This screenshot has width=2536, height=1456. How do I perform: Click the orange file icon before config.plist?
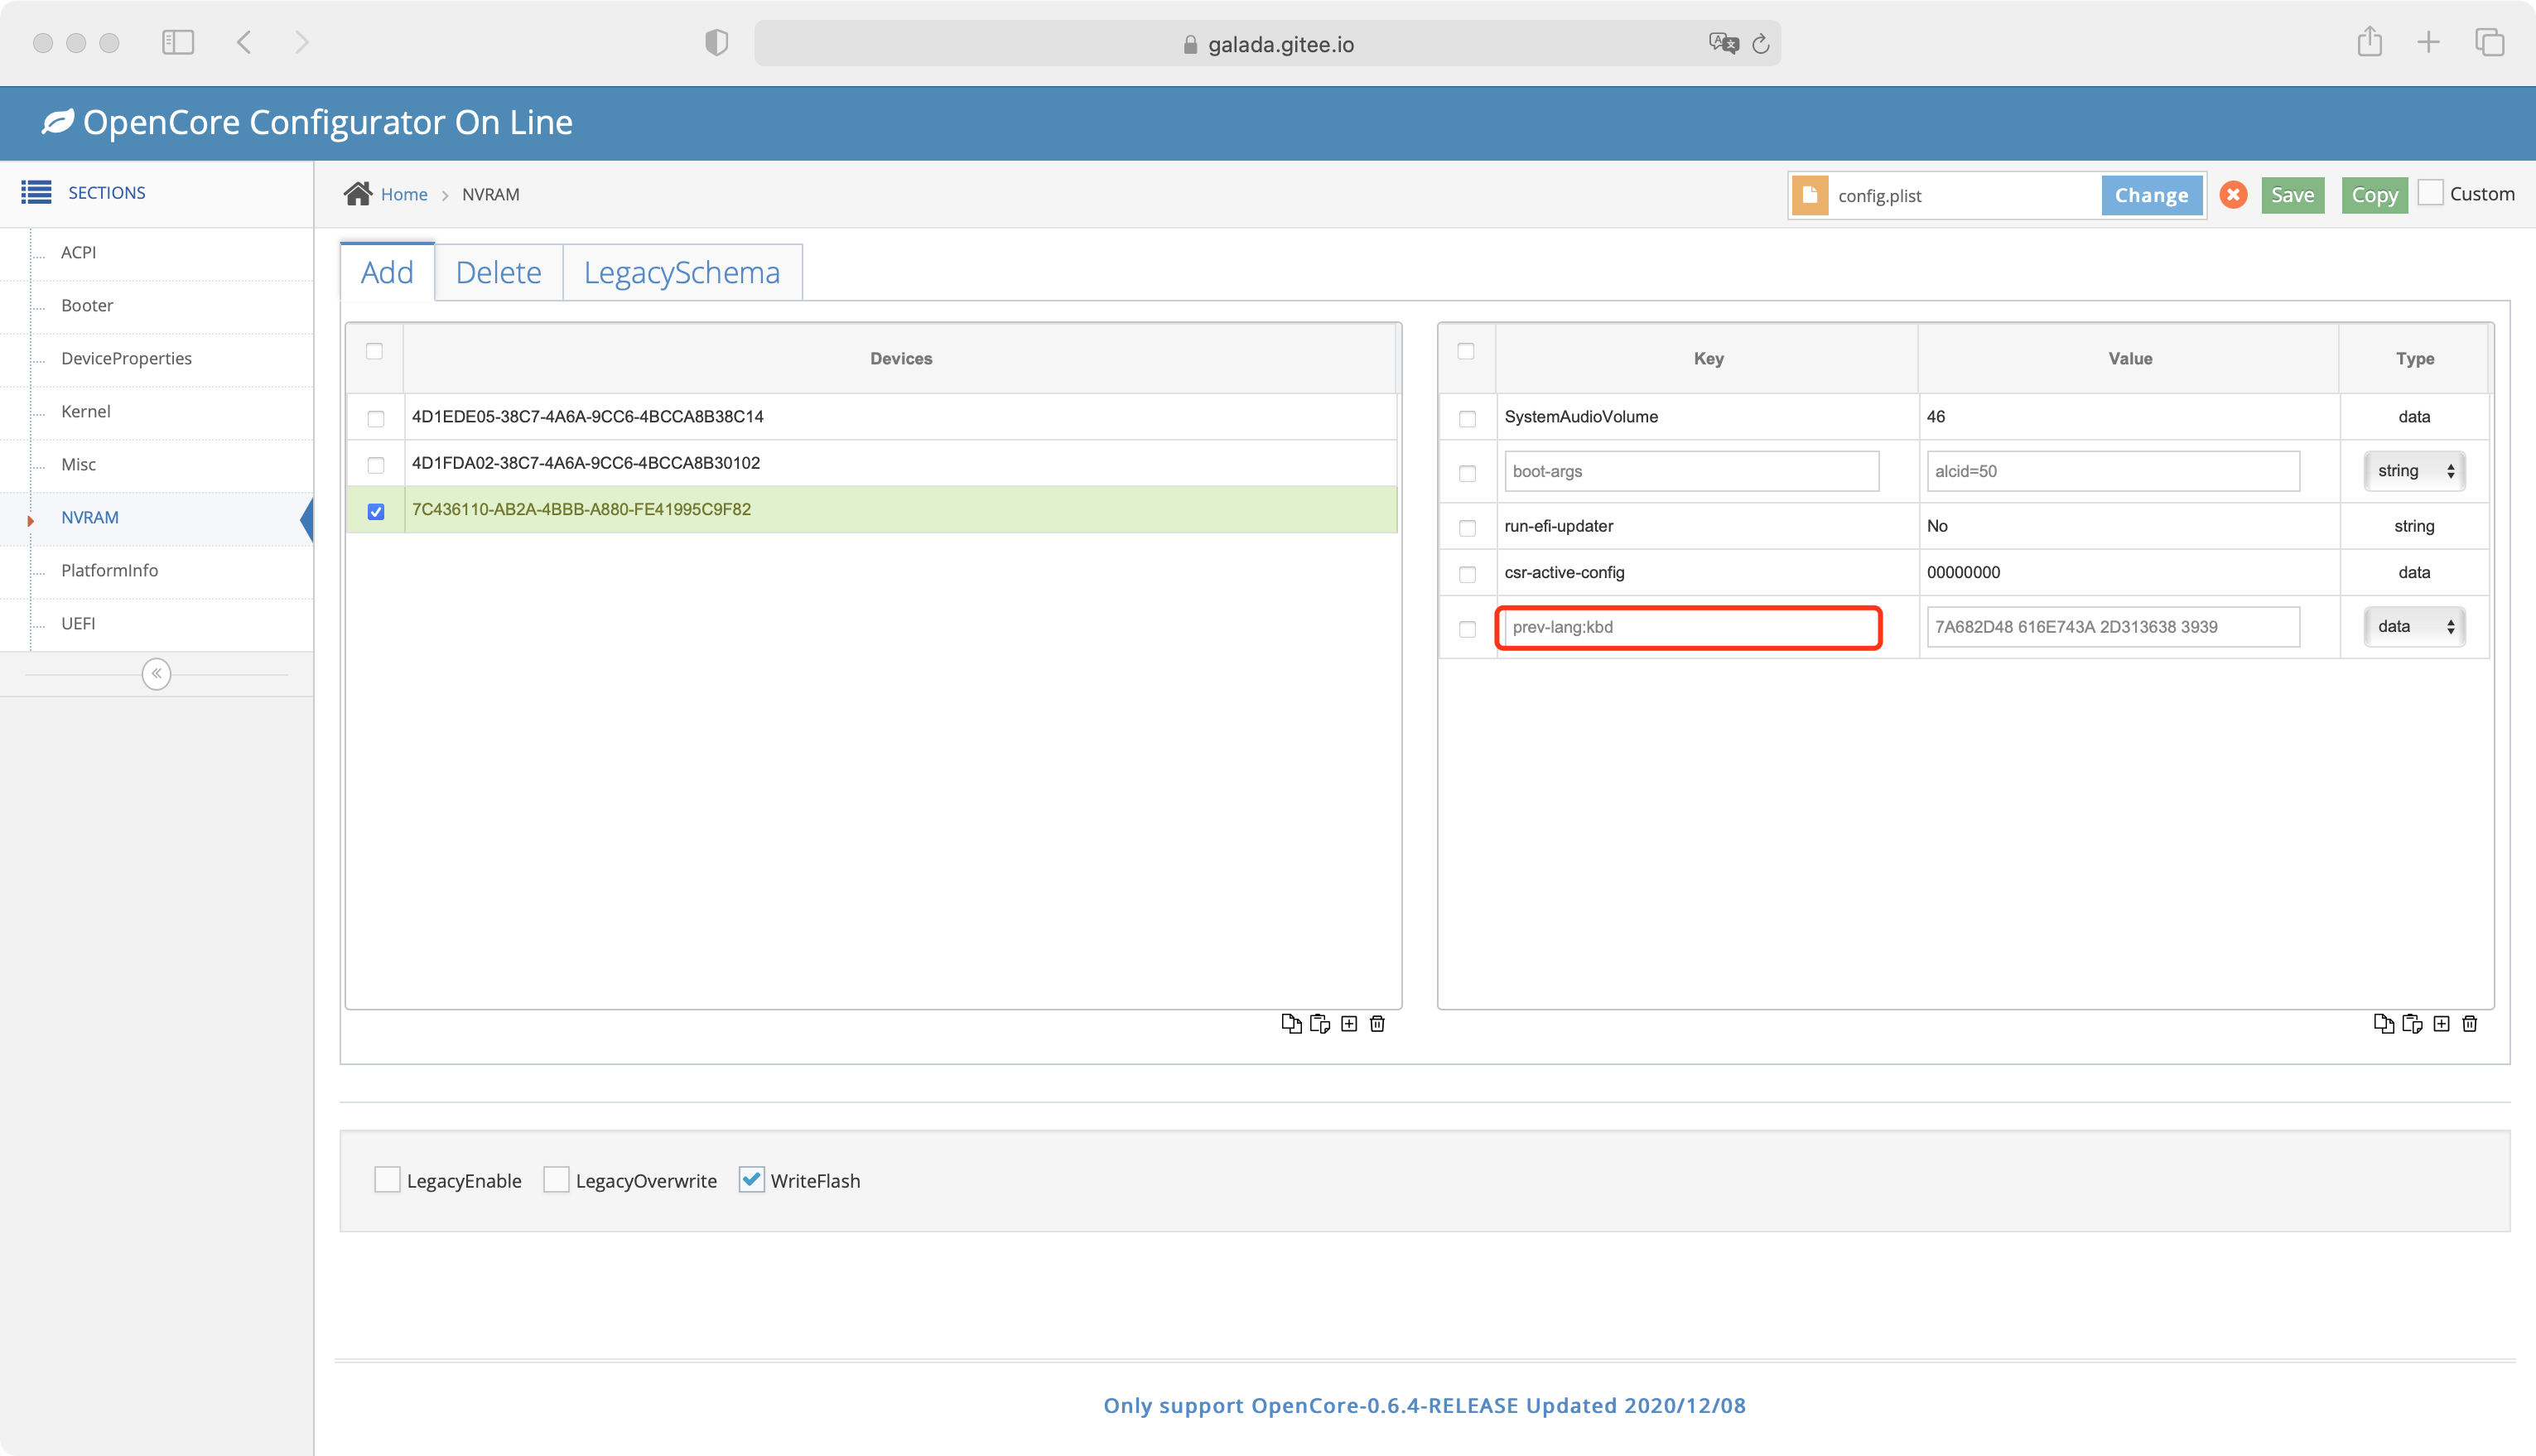click(1810, 195)
